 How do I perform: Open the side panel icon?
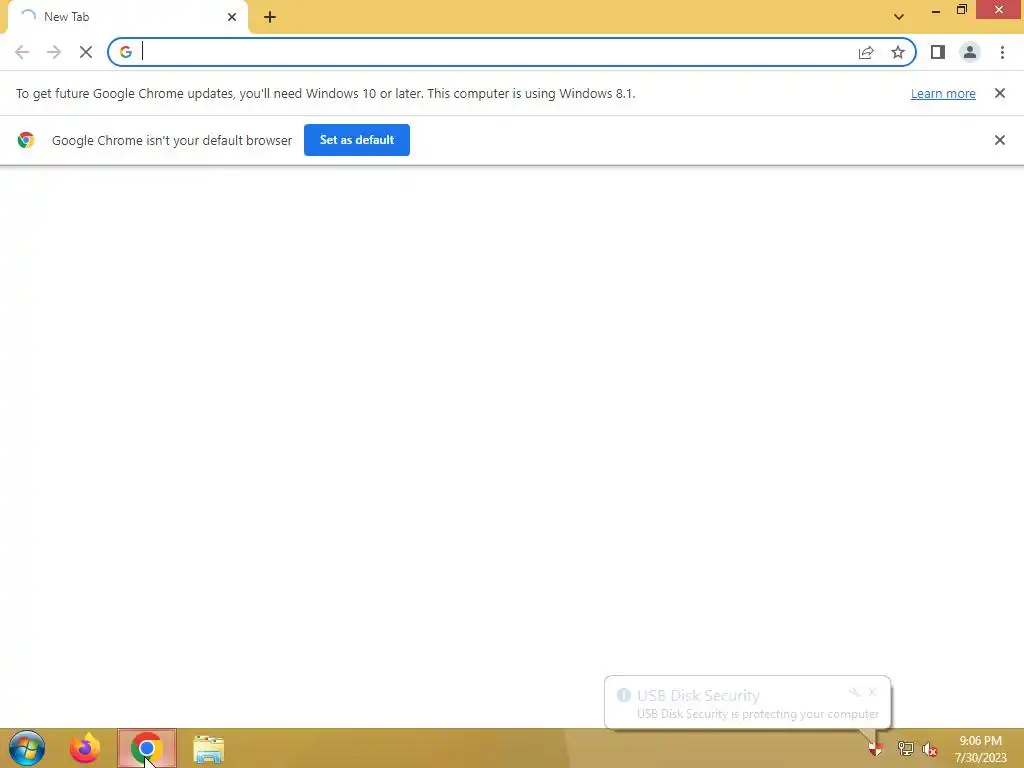pos(938,52)
